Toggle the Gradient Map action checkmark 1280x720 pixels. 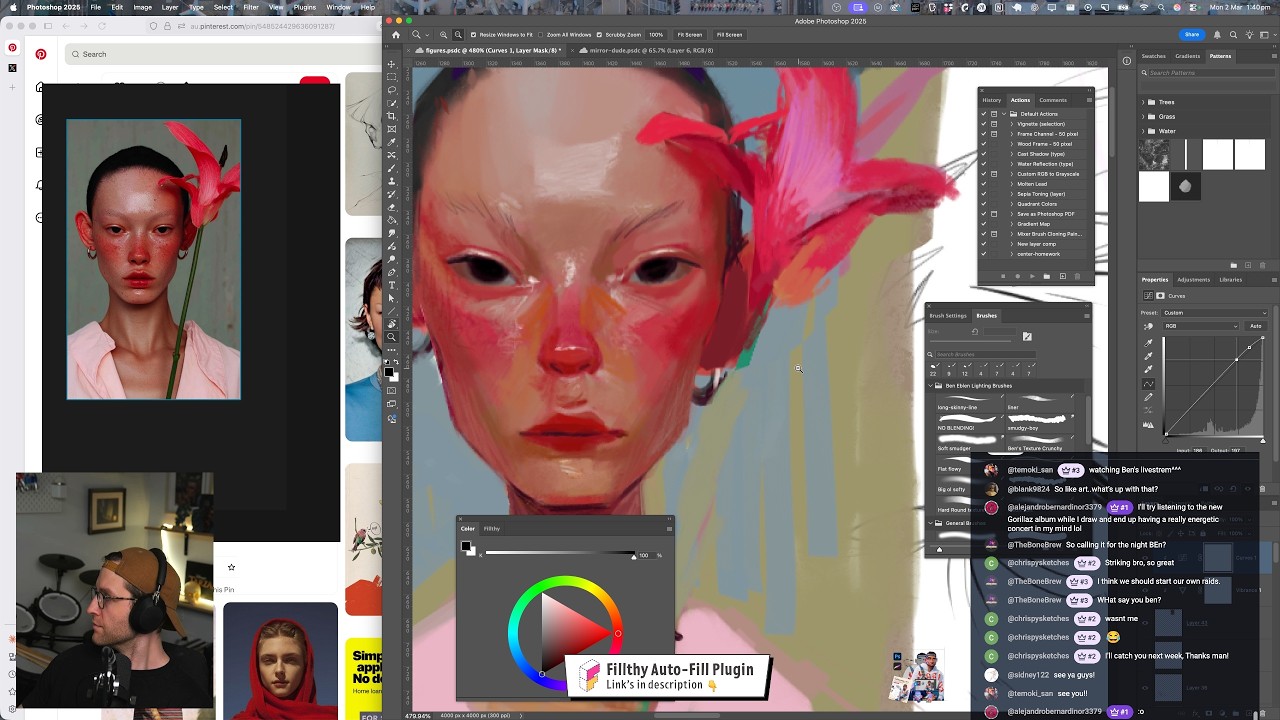coord(984,224)
